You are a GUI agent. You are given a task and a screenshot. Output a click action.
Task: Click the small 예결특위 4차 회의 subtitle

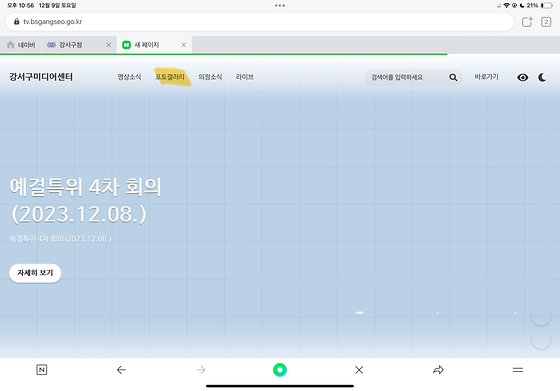[60, 239]
